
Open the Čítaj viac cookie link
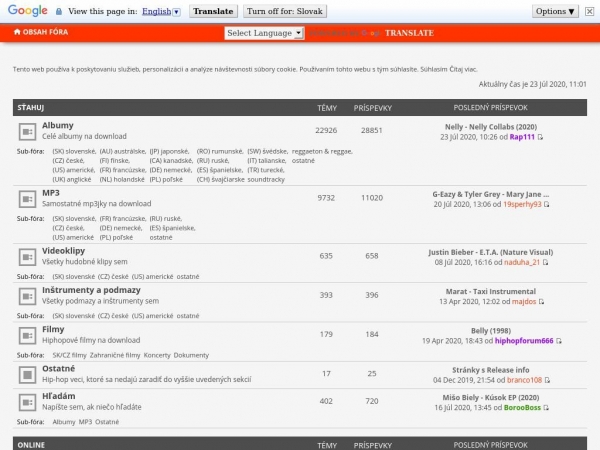coord(463,69)
